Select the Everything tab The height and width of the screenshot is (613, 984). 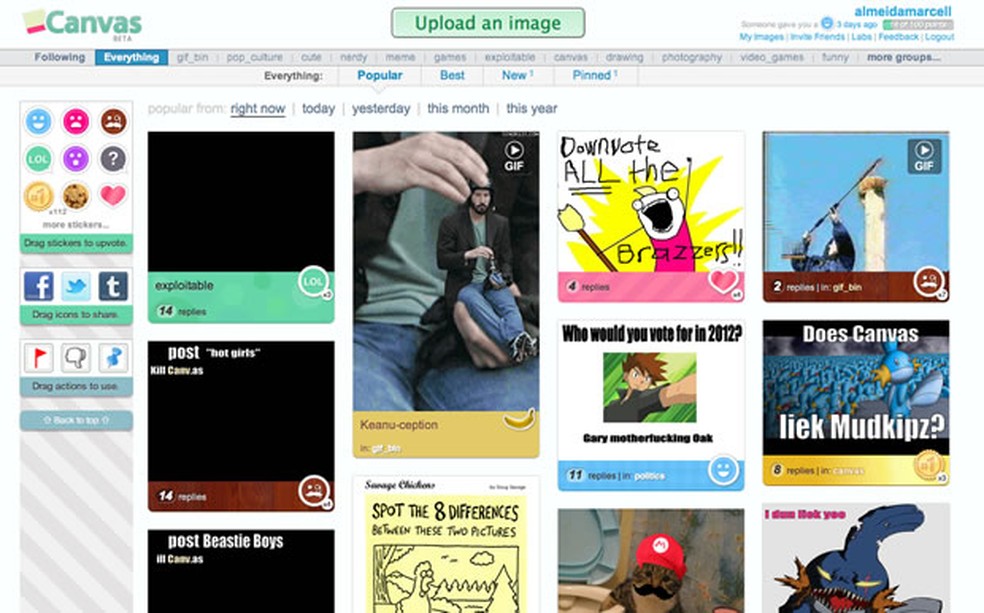131,57
